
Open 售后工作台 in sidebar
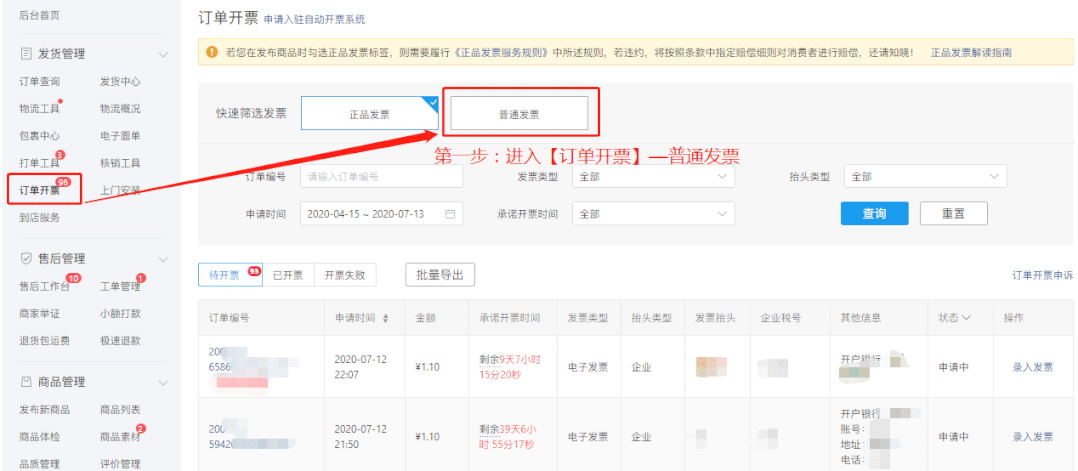(x=45, y=286)
